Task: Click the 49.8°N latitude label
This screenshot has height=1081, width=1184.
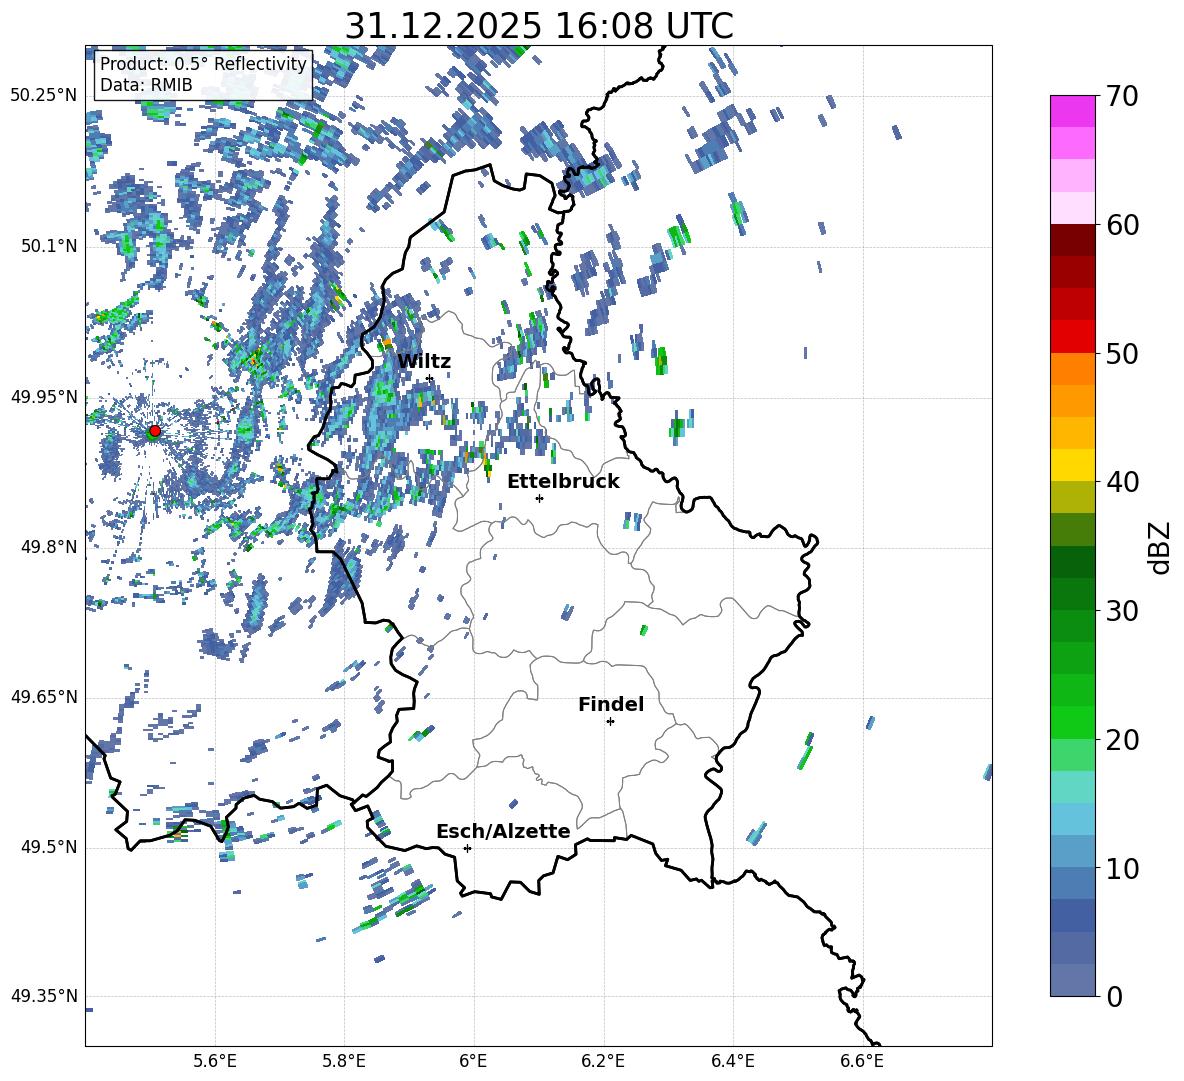Action: pyautogui.click(x=48, y=547)
